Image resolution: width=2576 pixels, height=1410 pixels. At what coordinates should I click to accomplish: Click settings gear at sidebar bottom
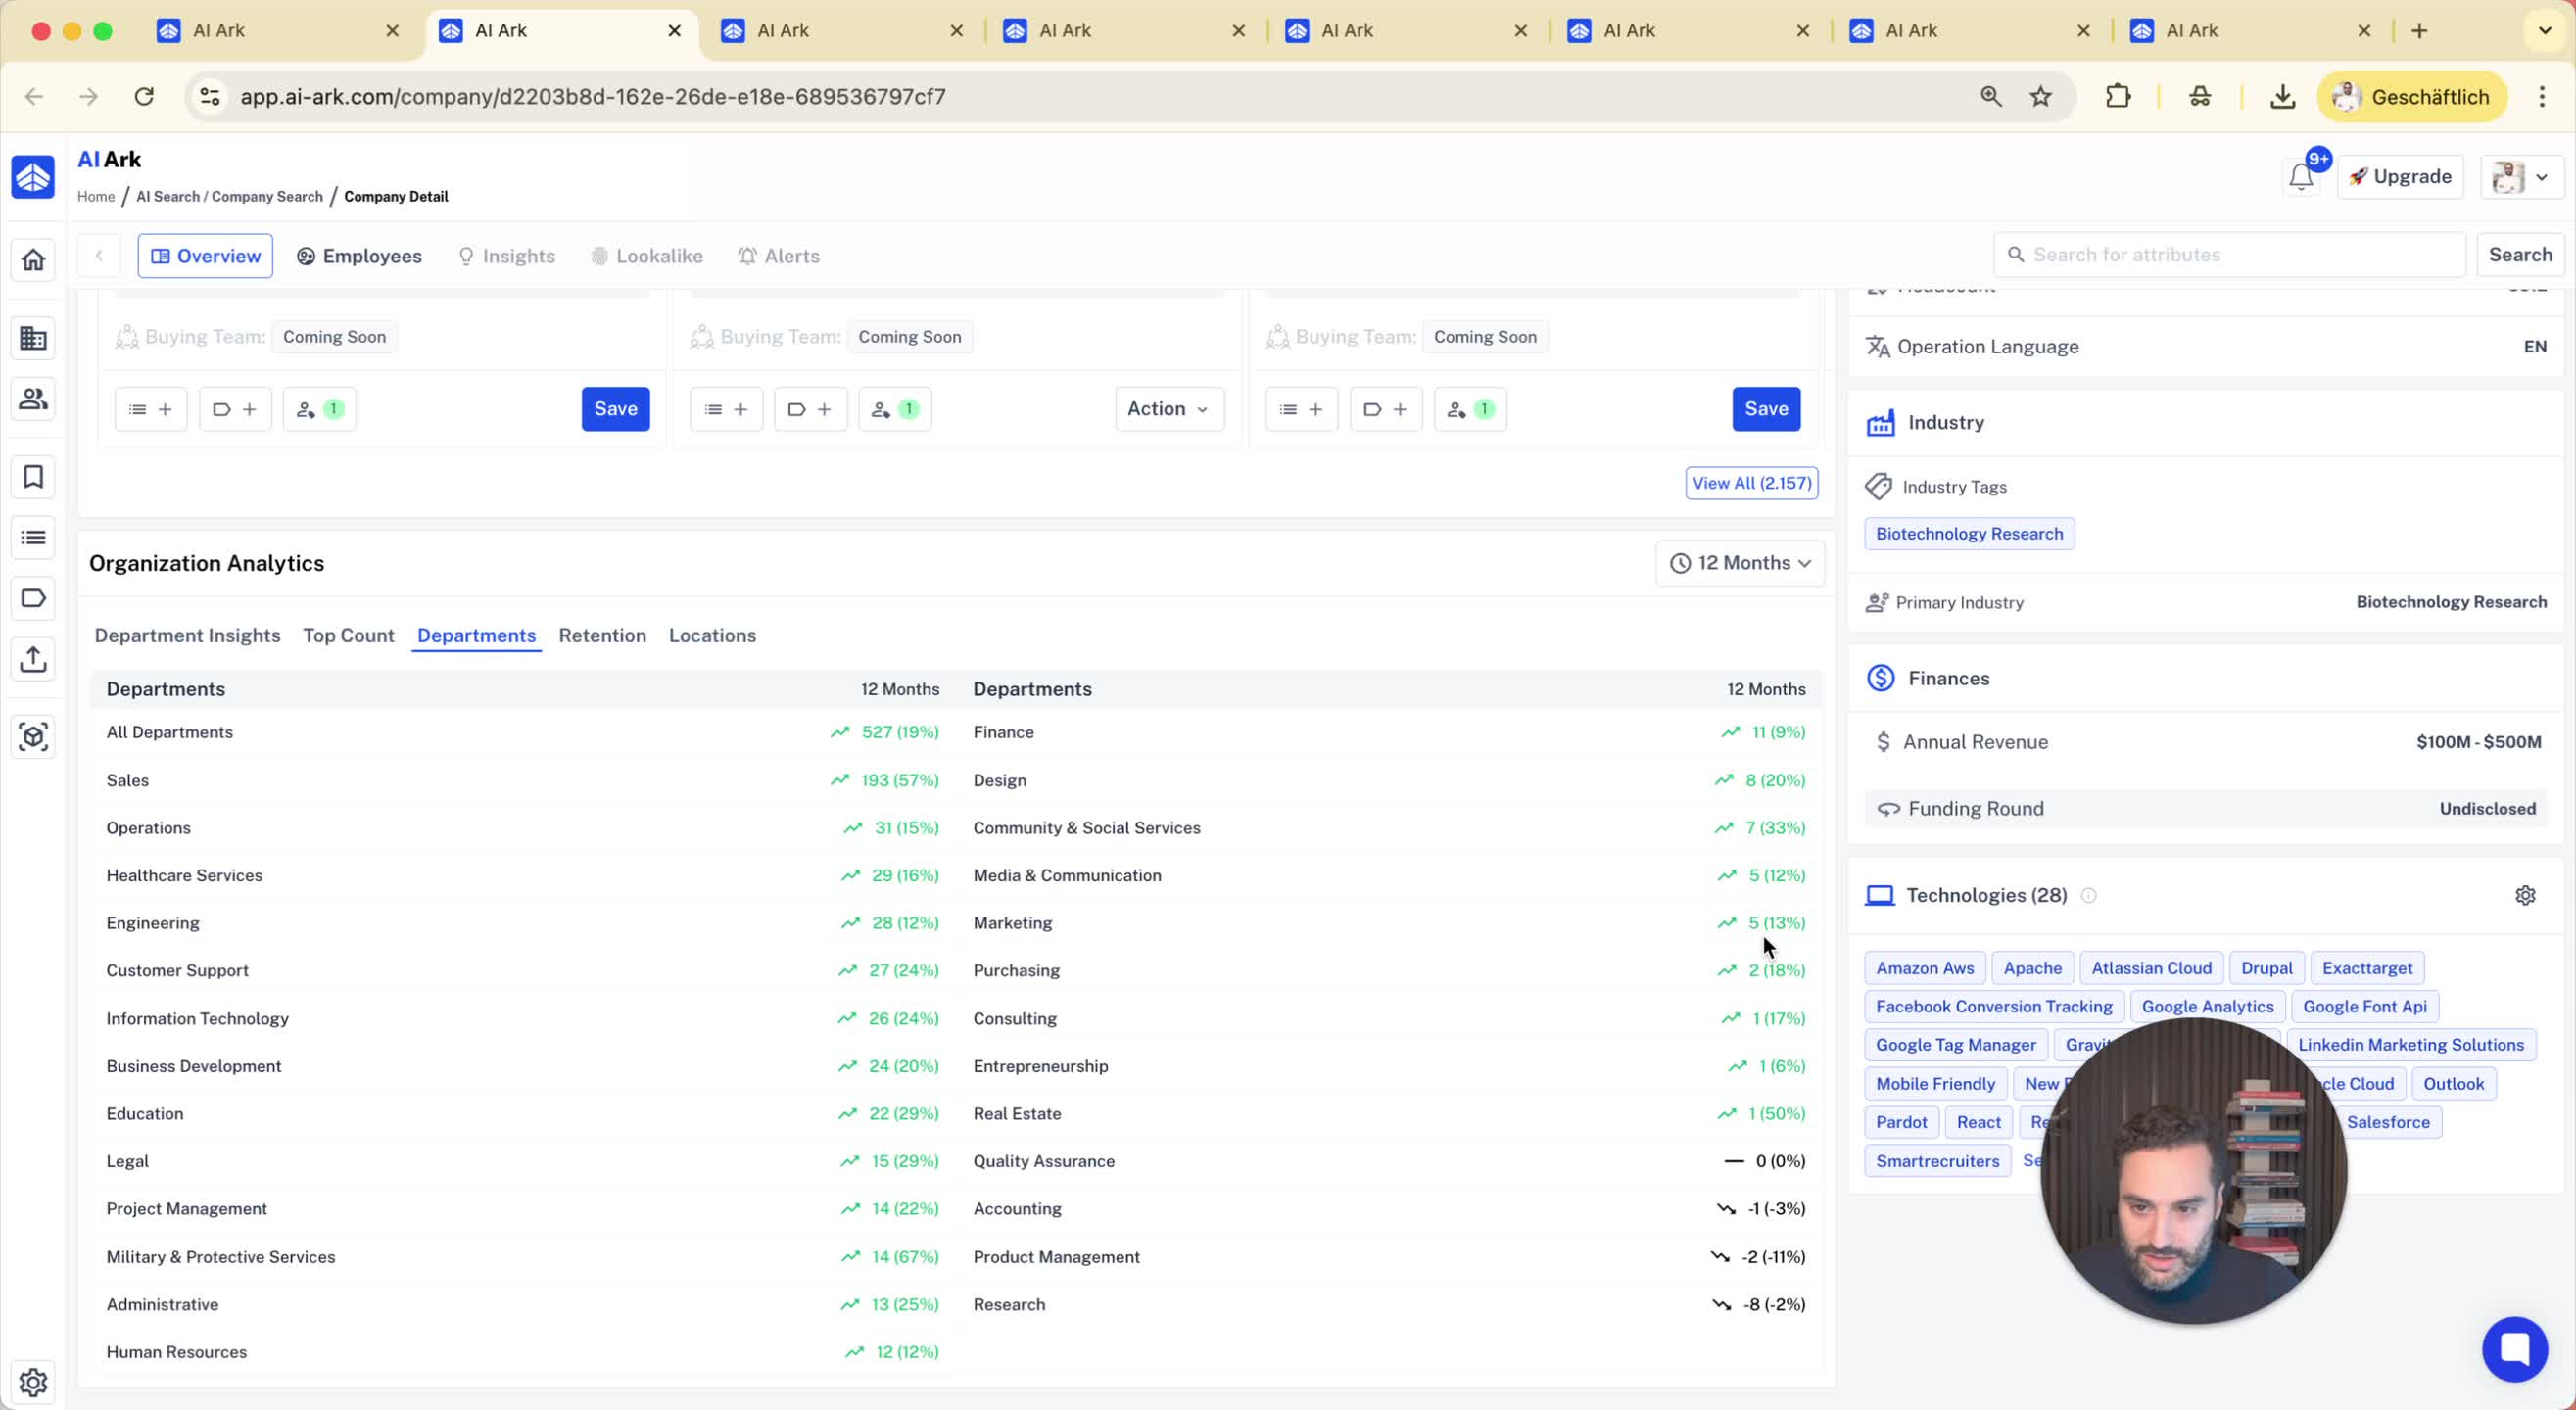click(33, 1382)
